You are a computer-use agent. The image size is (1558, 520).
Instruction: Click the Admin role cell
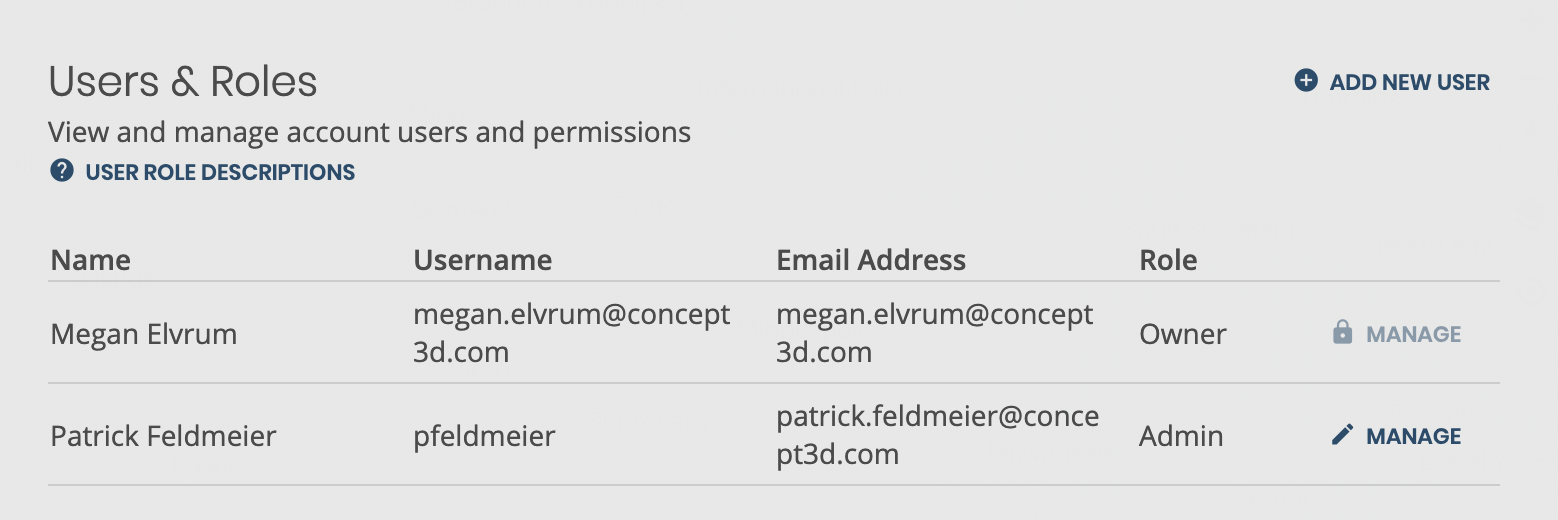(x=1181, y=436)
